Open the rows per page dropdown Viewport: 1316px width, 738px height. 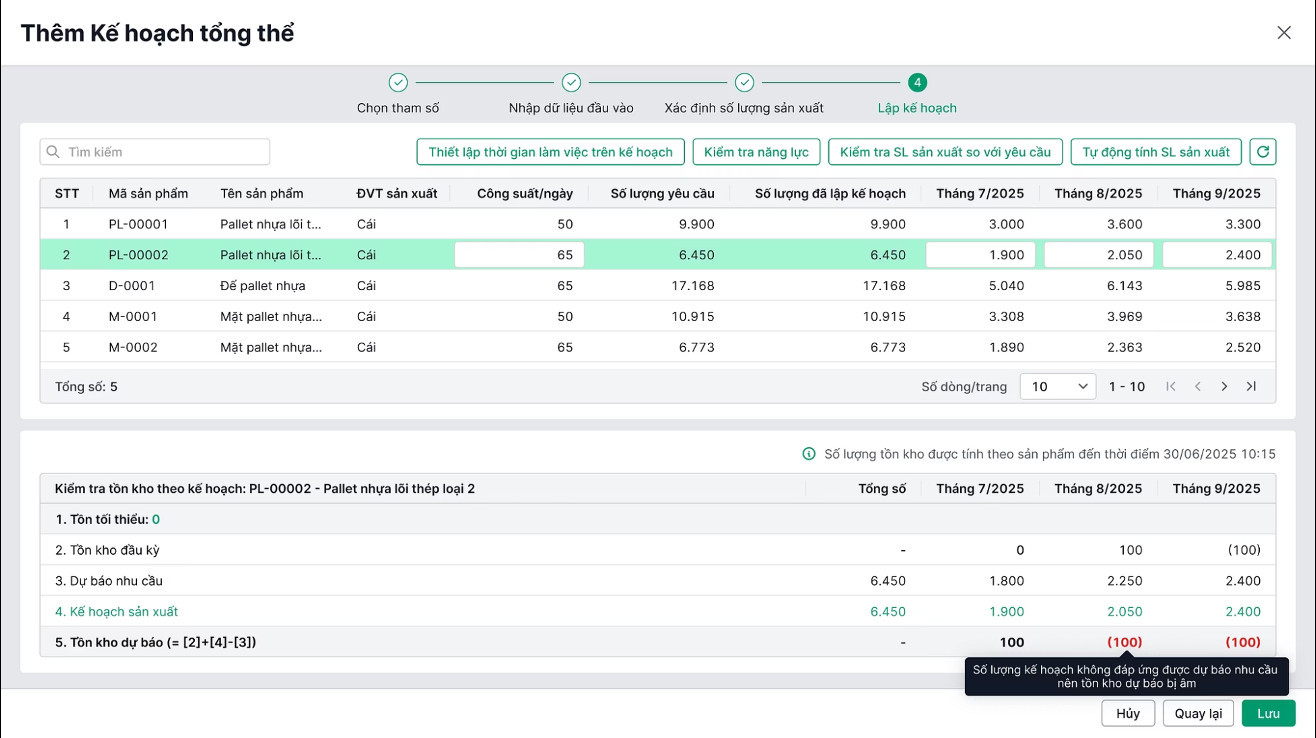point(1057,386)
